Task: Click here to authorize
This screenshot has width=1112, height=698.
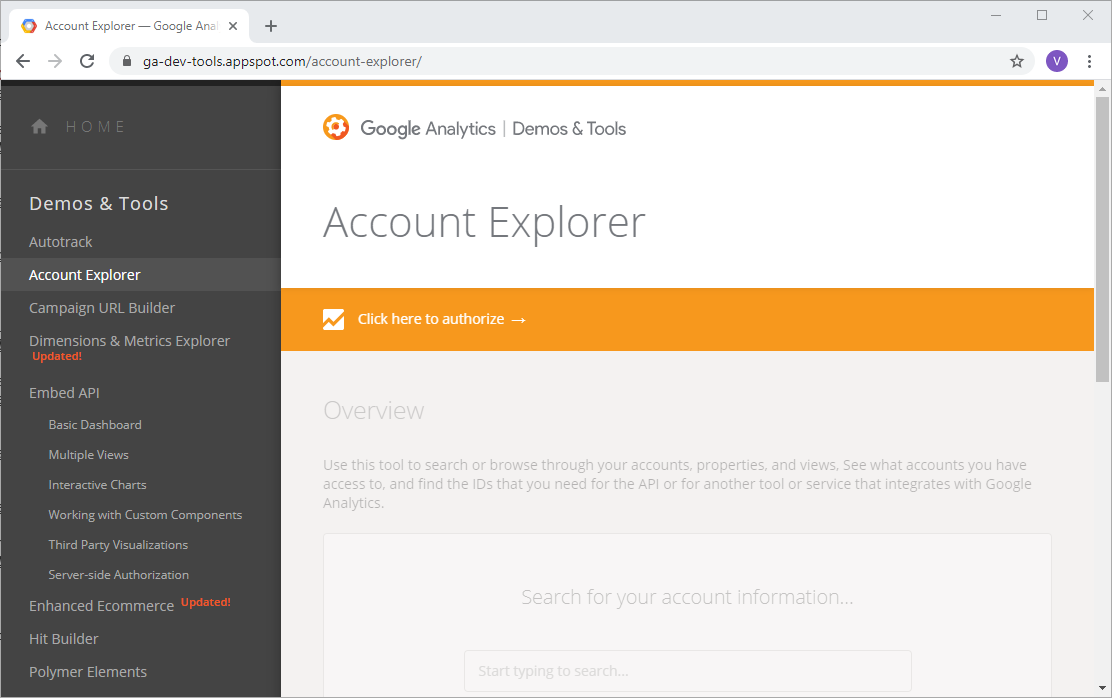Action: tap(442, 320)
